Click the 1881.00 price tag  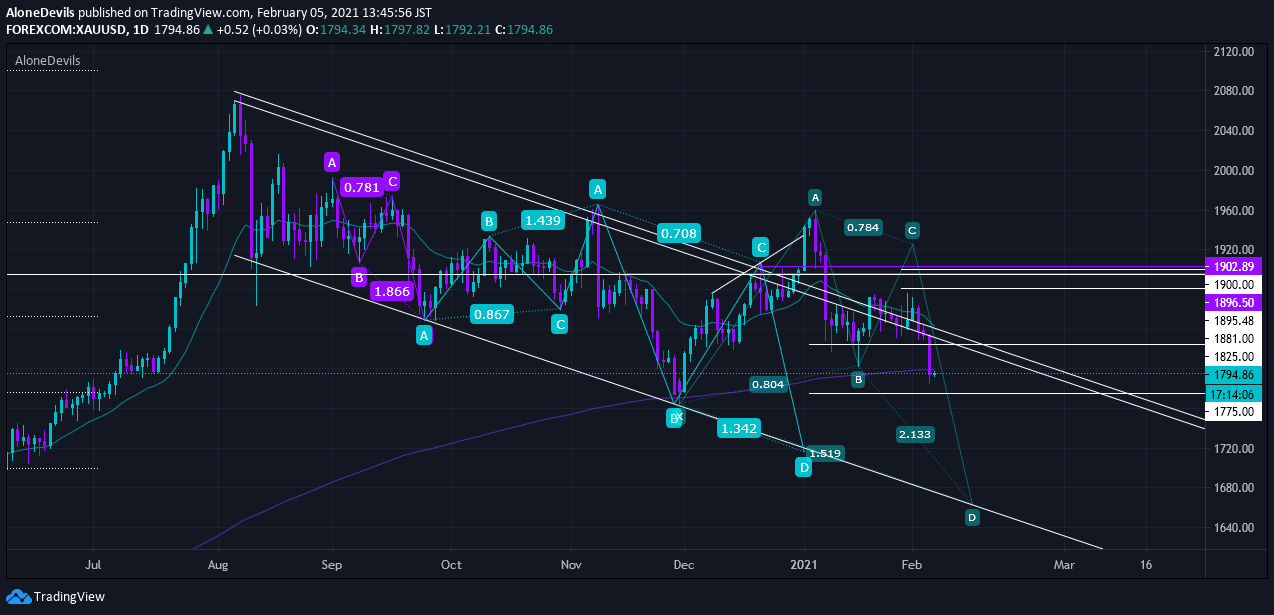click(1234, 338)
